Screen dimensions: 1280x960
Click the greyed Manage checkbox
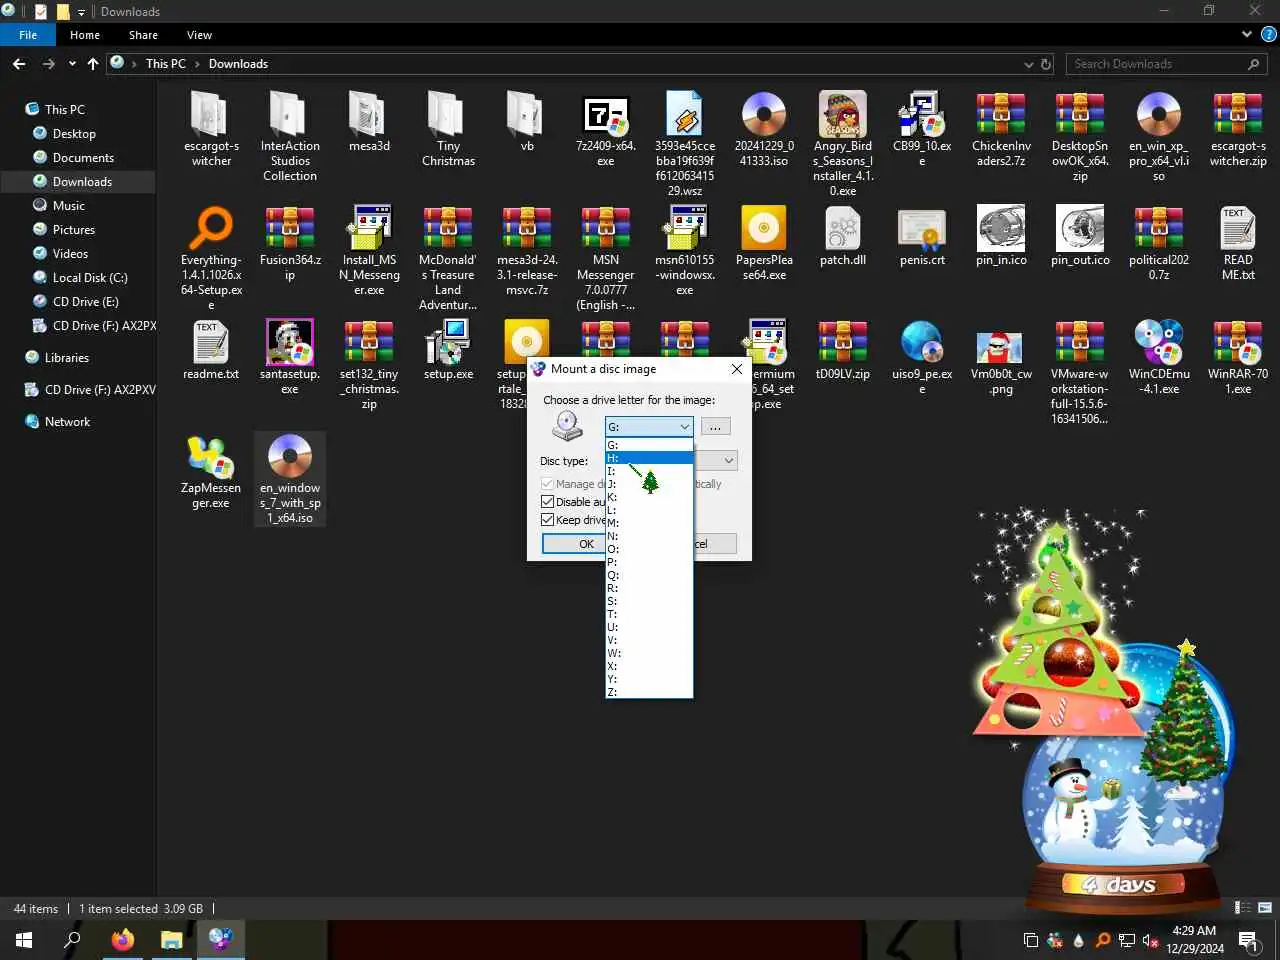(547, 484)
